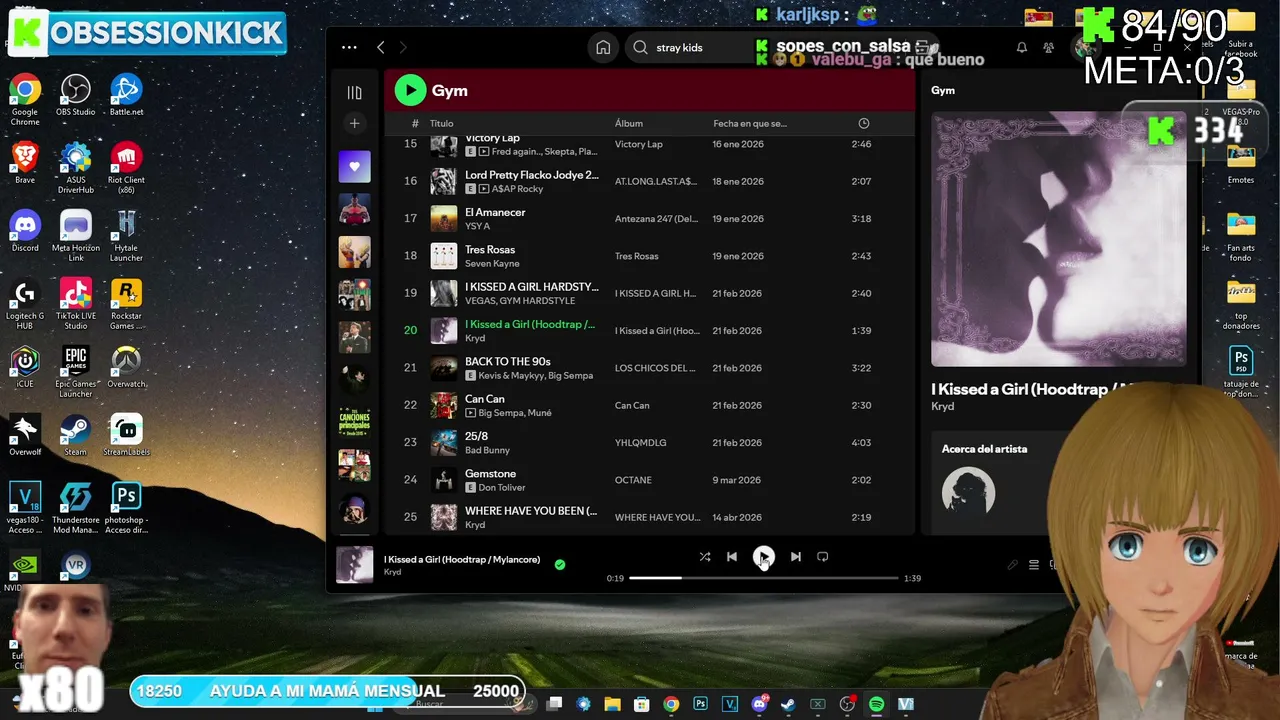Open StreamLabels desktop shortcut
The height and width of the screenshot is (720, 1280).
(x=126, y=435)
